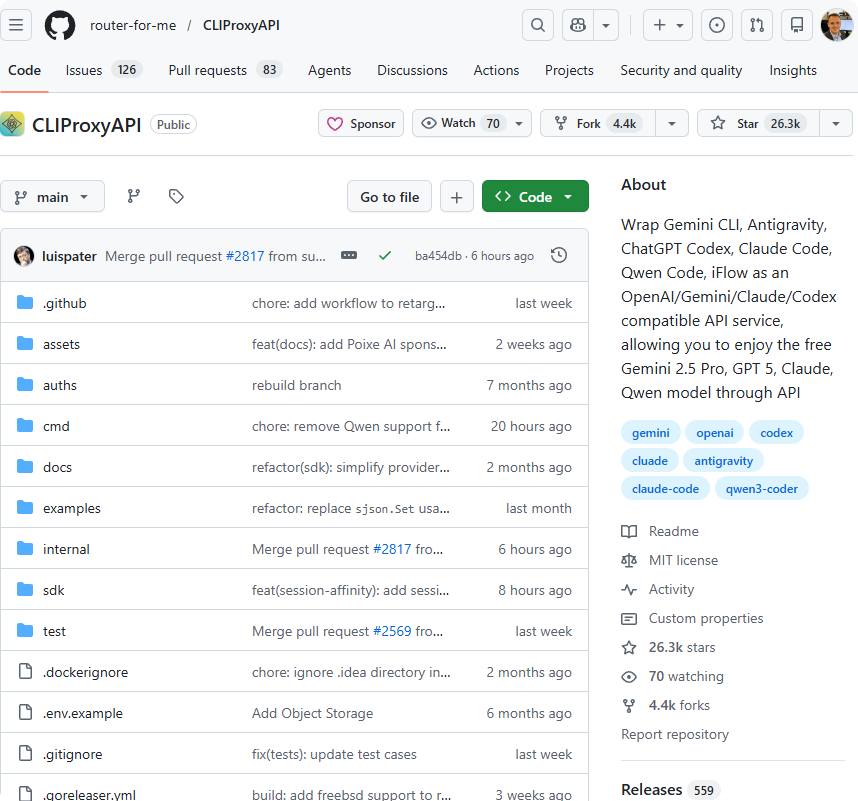Viewport: 858px width, 801px height.
Task: Open the assets folder
Action: [x=61, y=344]
